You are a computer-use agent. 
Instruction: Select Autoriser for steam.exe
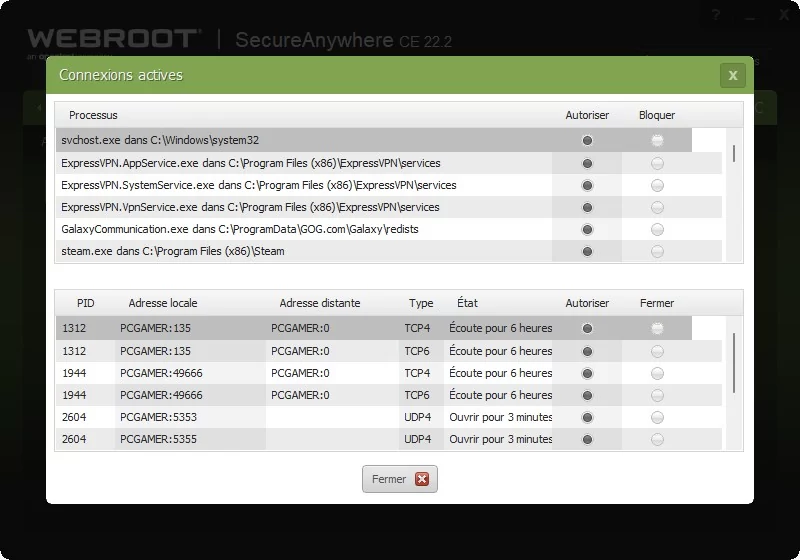587,251
